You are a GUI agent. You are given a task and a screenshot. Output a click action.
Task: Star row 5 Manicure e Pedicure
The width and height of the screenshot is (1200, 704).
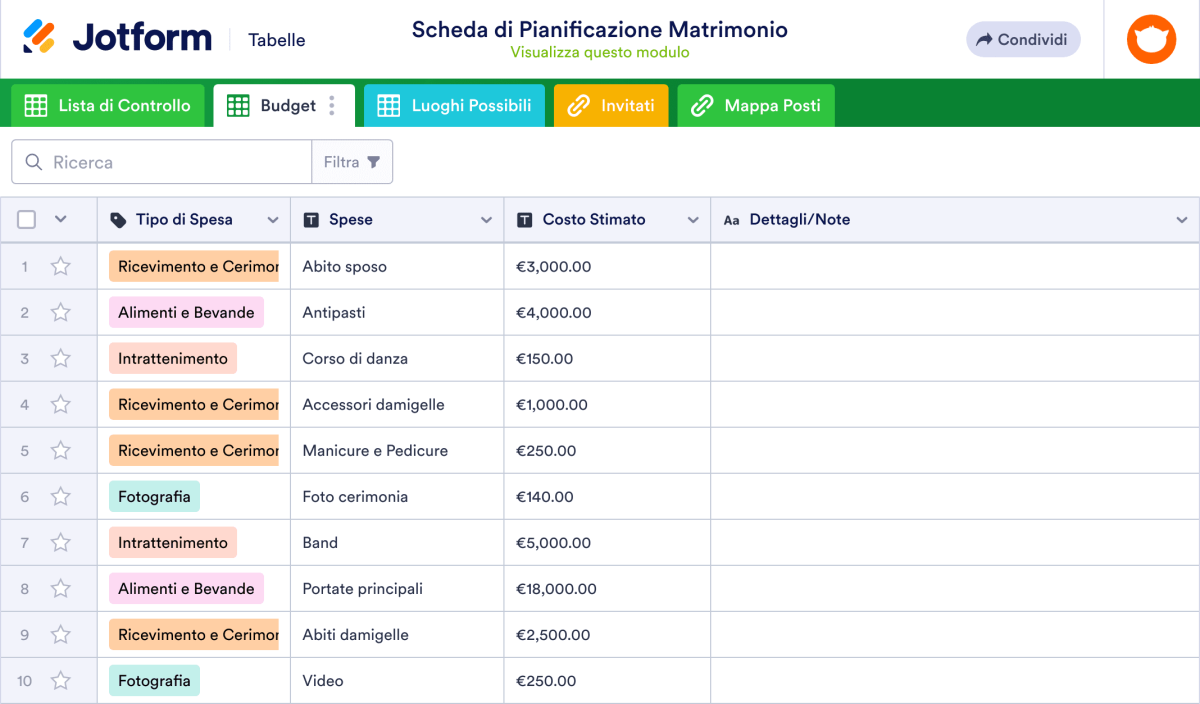61,450
